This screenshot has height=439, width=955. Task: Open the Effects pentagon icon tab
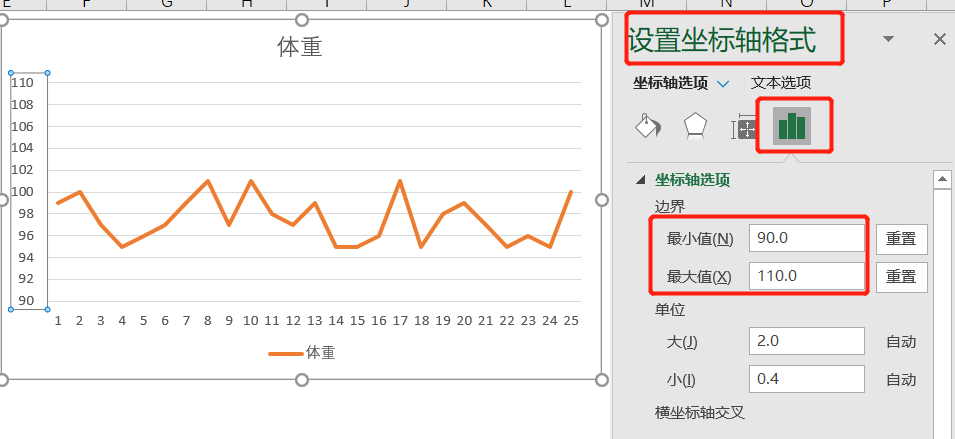[x=695, y=127]
